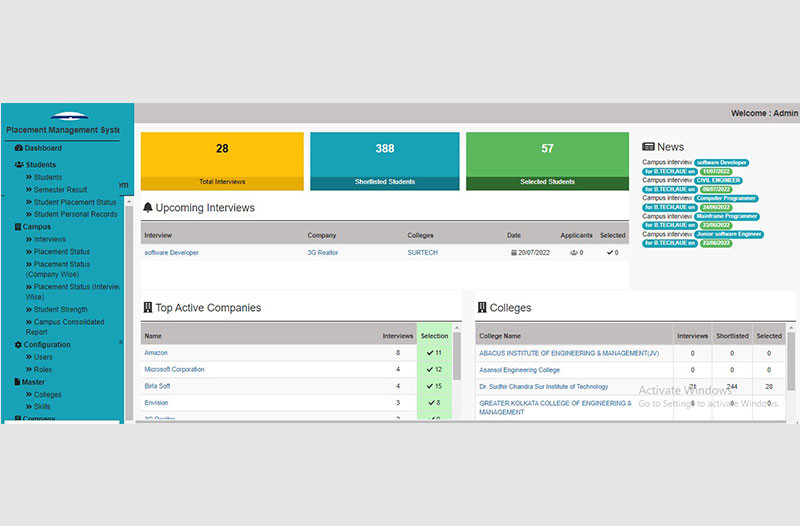Click the Dashboard gauge icon in sidebar
Viewport: 800px width, 526px height.
(x=18, y=148)
